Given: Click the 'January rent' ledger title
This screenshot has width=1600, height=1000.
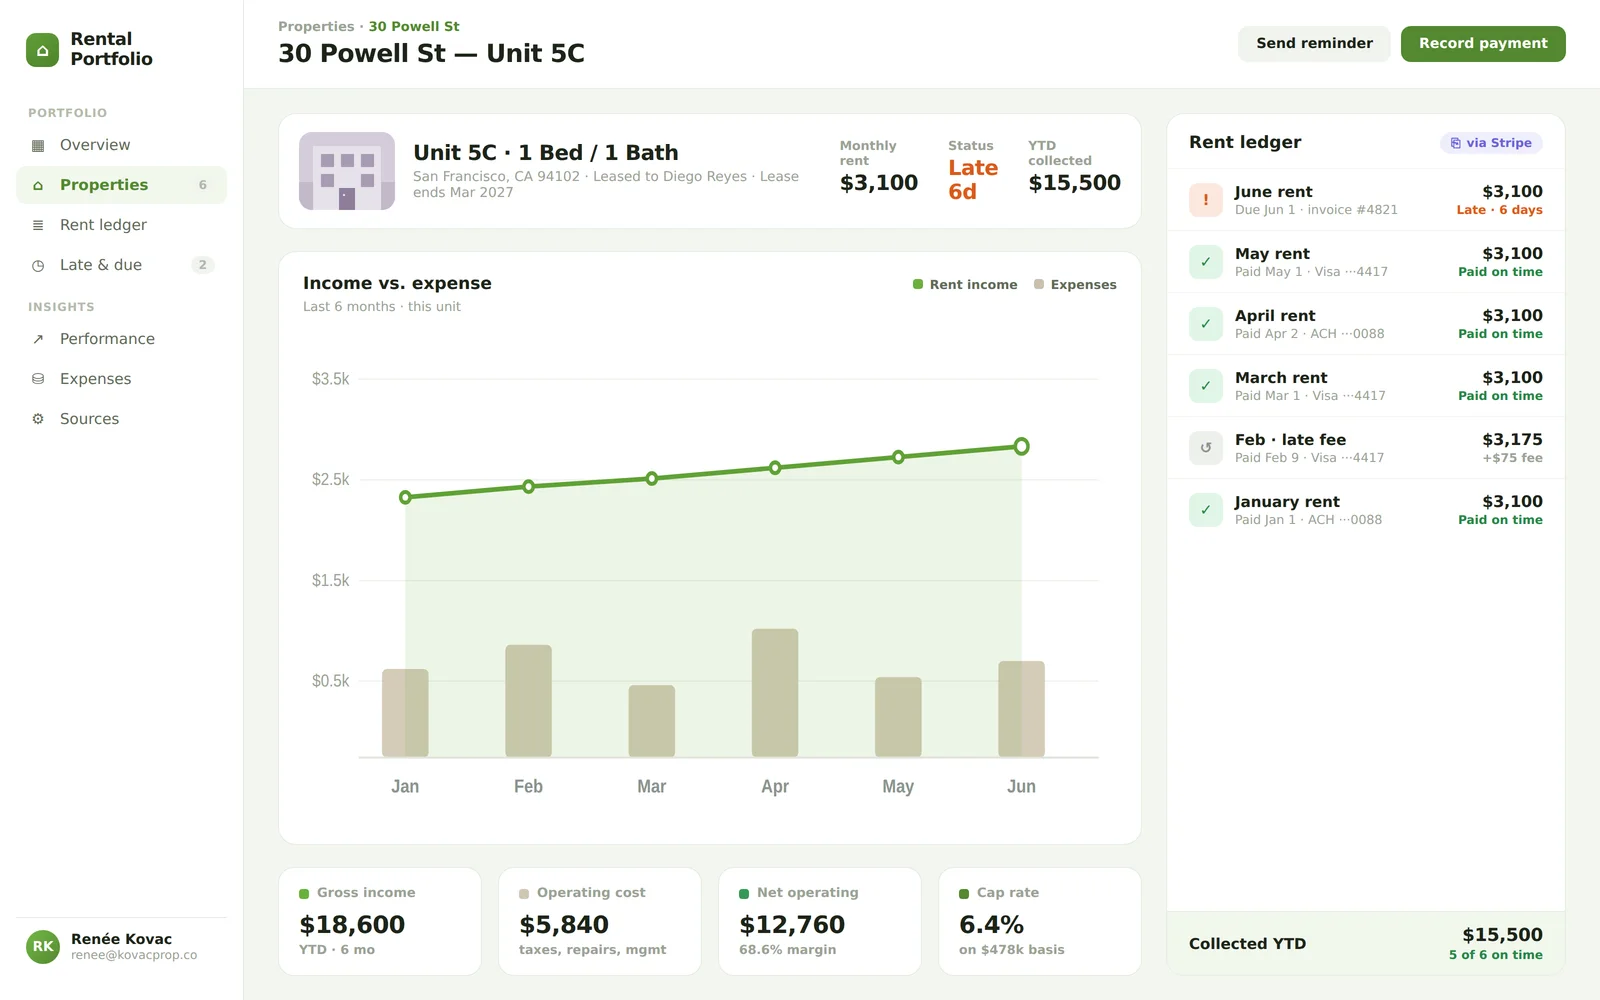Looking at the screenshot, I should tap(1287, 502).
